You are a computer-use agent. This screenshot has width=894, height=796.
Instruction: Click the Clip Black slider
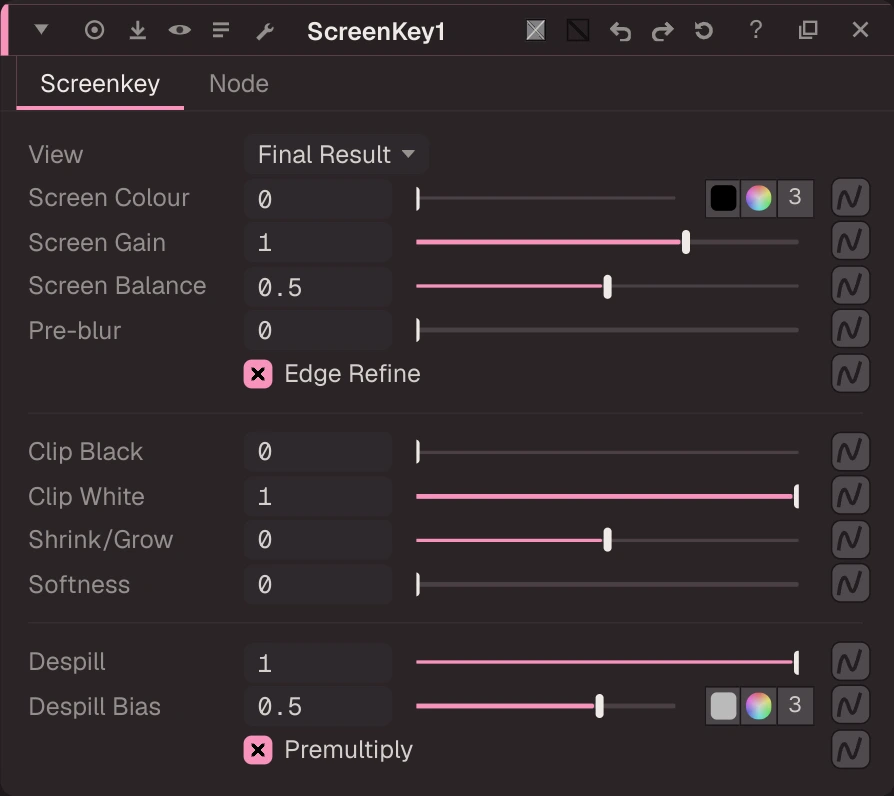point(607,452)
